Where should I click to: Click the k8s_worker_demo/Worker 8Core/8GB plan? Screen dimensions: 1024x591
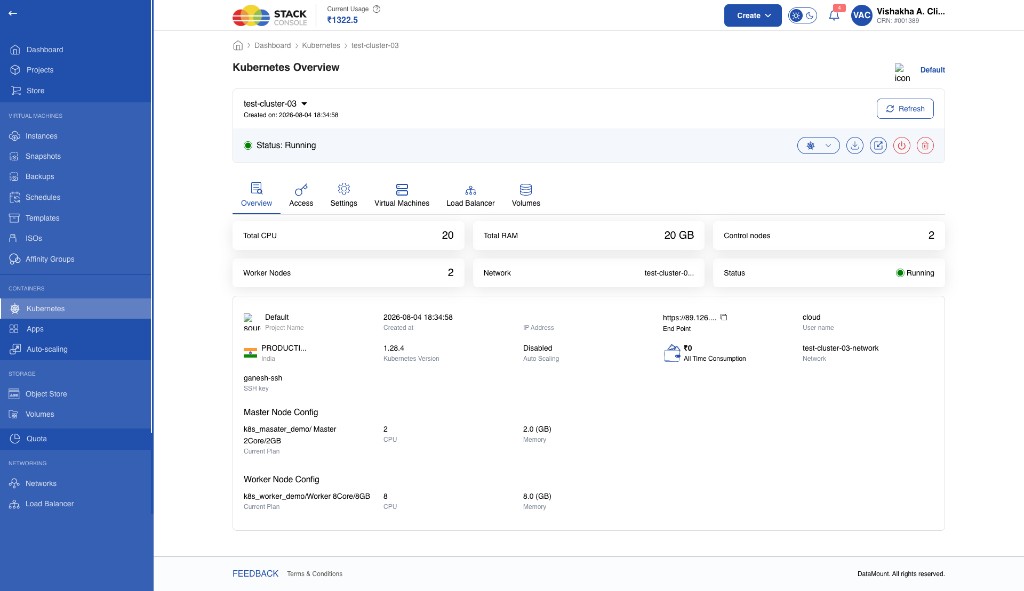(x=307, y=496)
